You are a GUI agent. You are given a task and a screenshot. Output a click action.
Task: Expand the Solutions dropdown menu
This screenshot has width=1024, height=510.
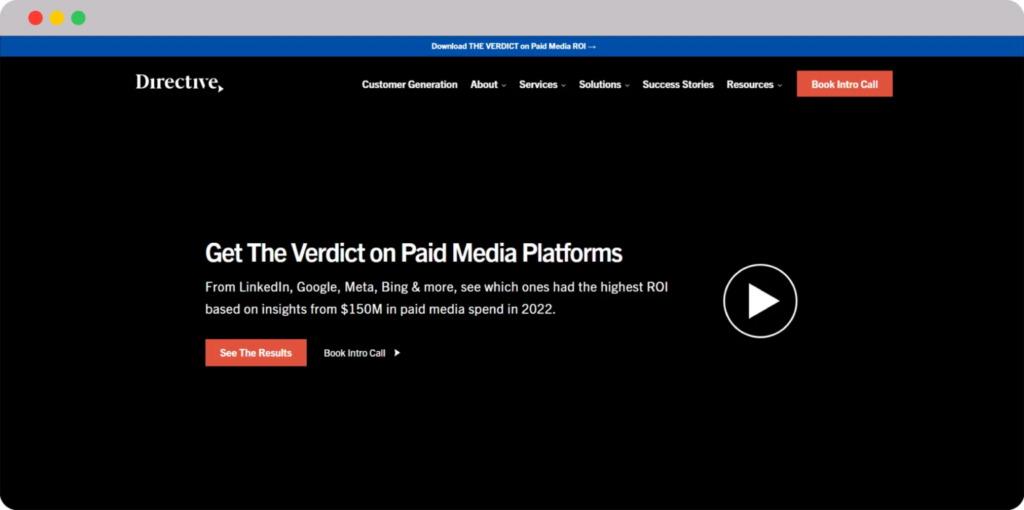pos(604,85)
